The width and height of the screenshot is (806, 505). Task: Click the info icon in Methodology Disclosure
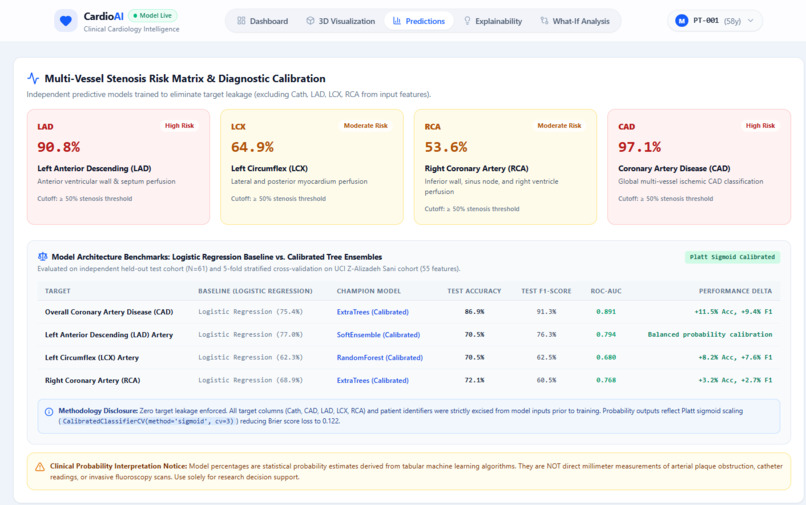pyautogui.click(x=49, y=411)
